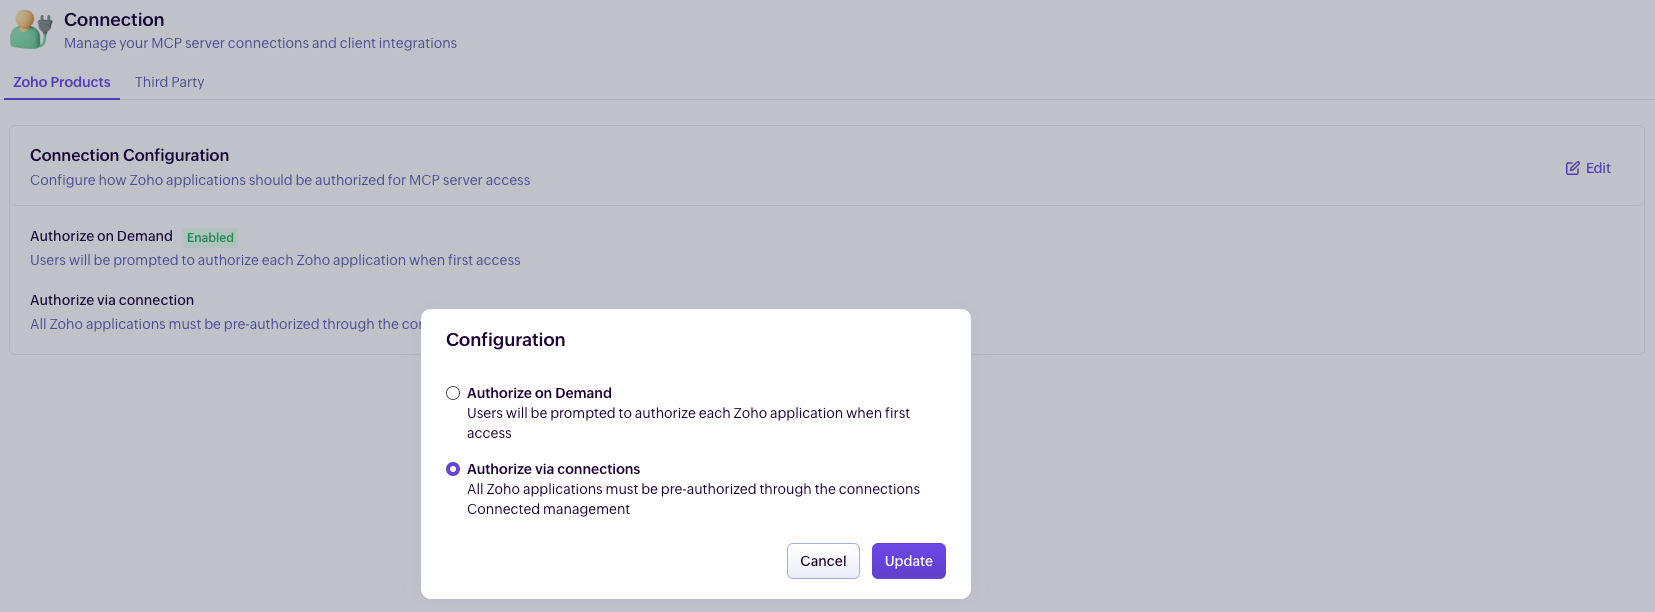The image size is (1655, 612).
Task: Open the Third Party tab
Action: pyautogui.click(x=169, y=82)
